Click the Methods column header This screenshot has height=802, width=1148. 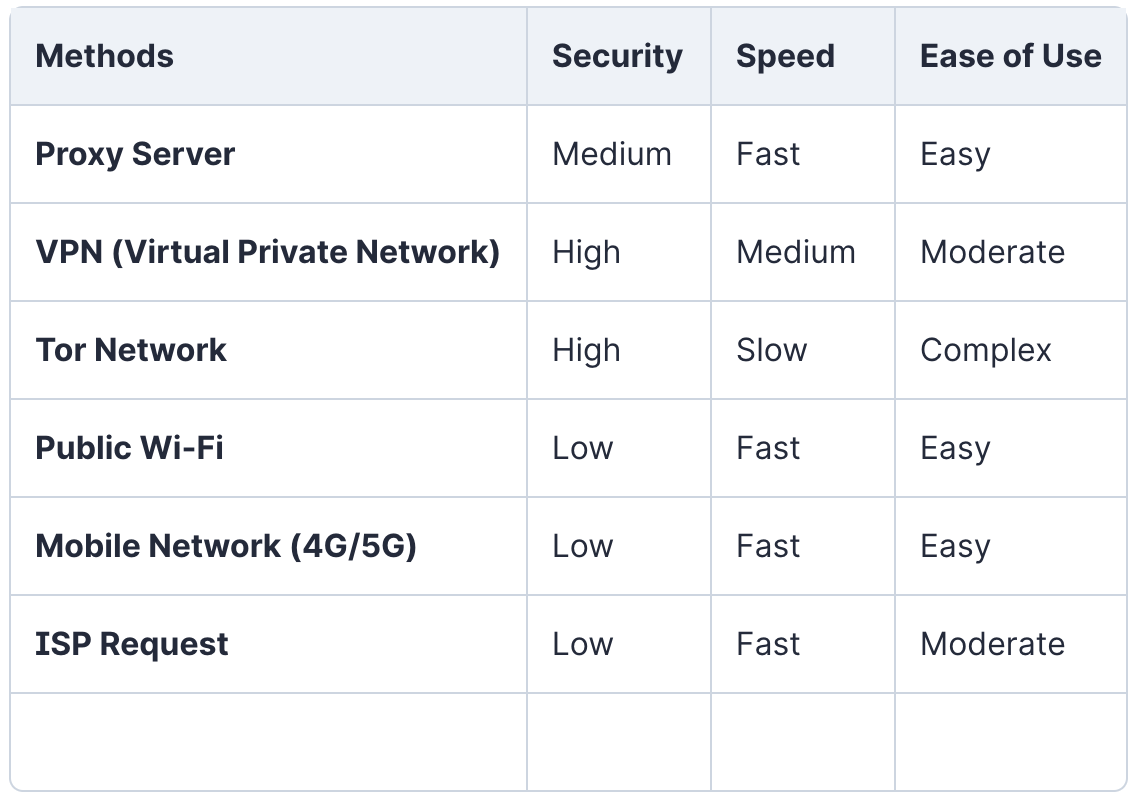tap(105, 56)
